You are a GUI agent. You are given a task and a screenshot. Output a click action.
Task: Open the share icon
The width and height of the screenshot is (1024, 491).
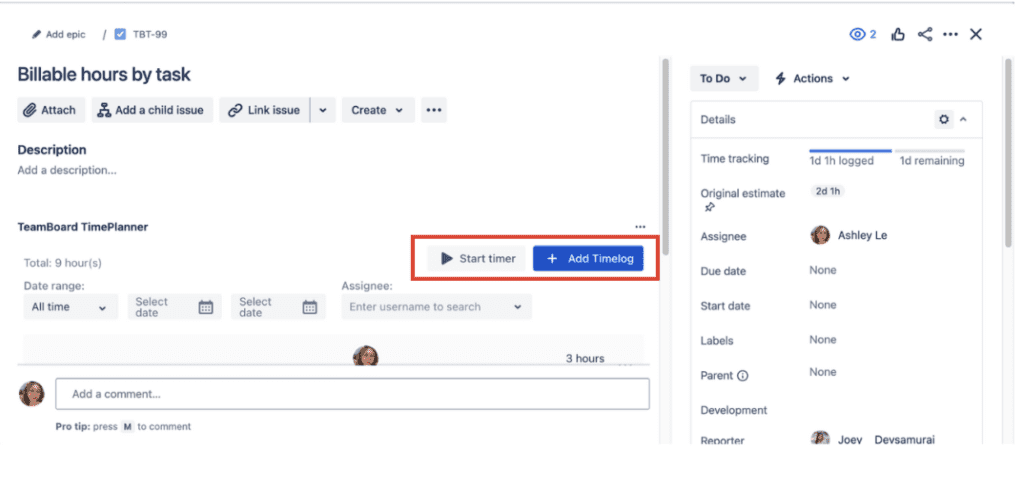pos(925,35)
